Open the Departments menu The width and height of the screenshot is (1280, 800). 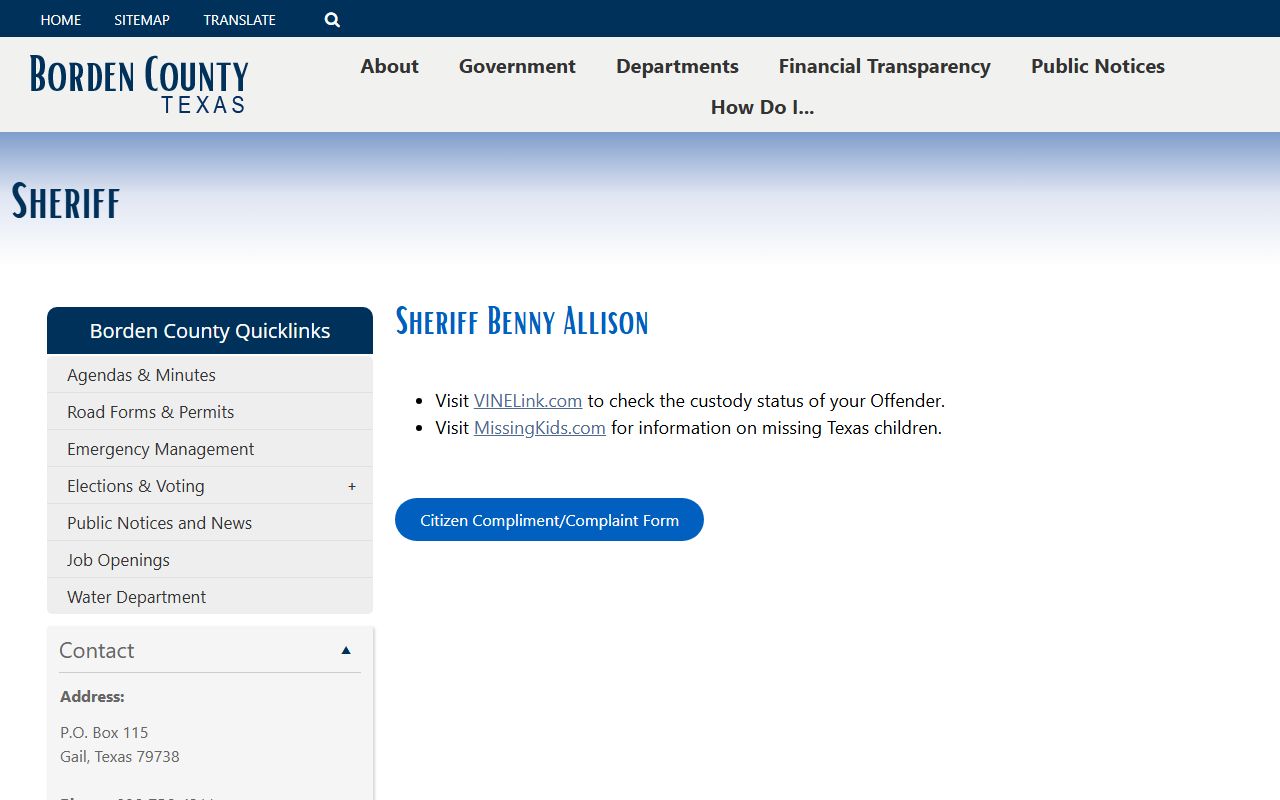[x=677, y=66]
